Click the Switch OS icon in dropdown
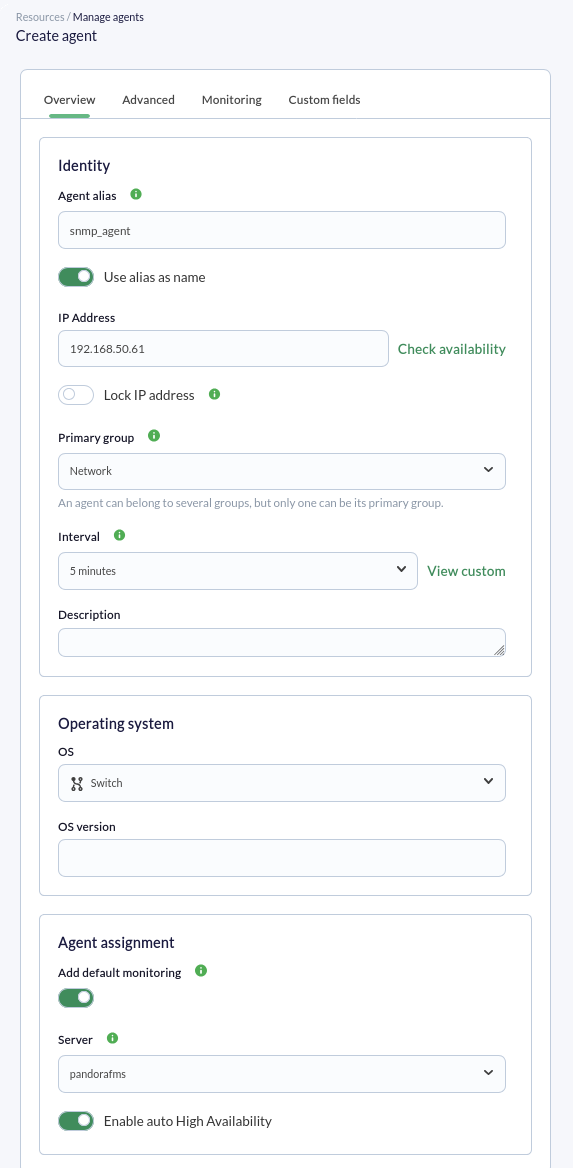 pyautogui.click(x=76, y=783)
